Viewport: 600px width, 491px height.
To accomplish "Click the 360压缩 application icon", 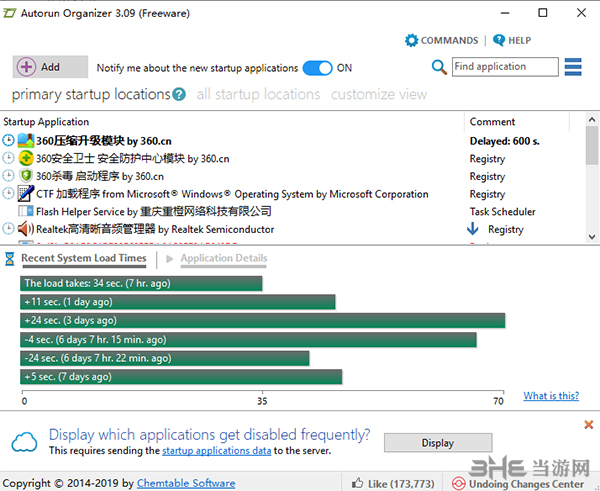I will pyautogui.click(x=26, y=140).
